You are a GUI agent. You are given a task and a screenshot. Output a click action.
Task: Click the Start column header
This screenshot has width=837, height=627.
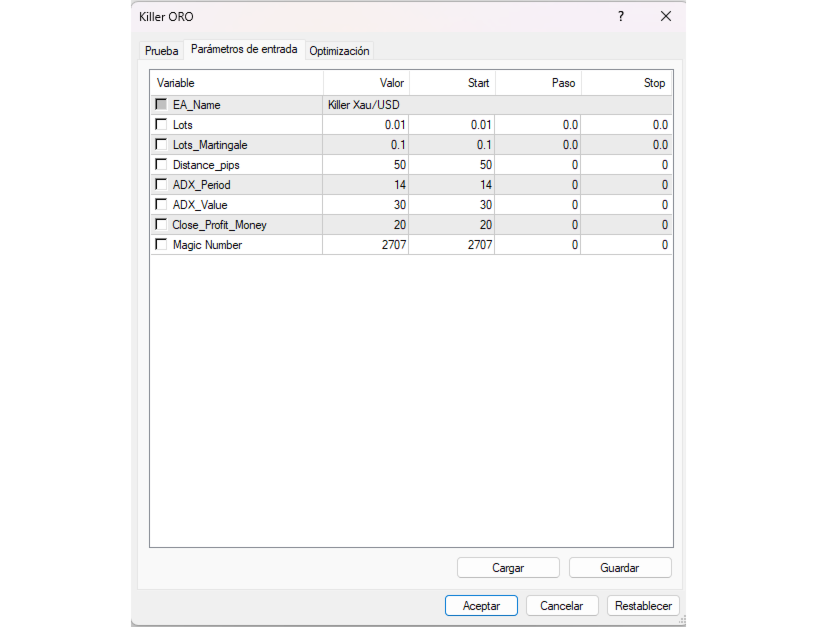tap(452, 83)
